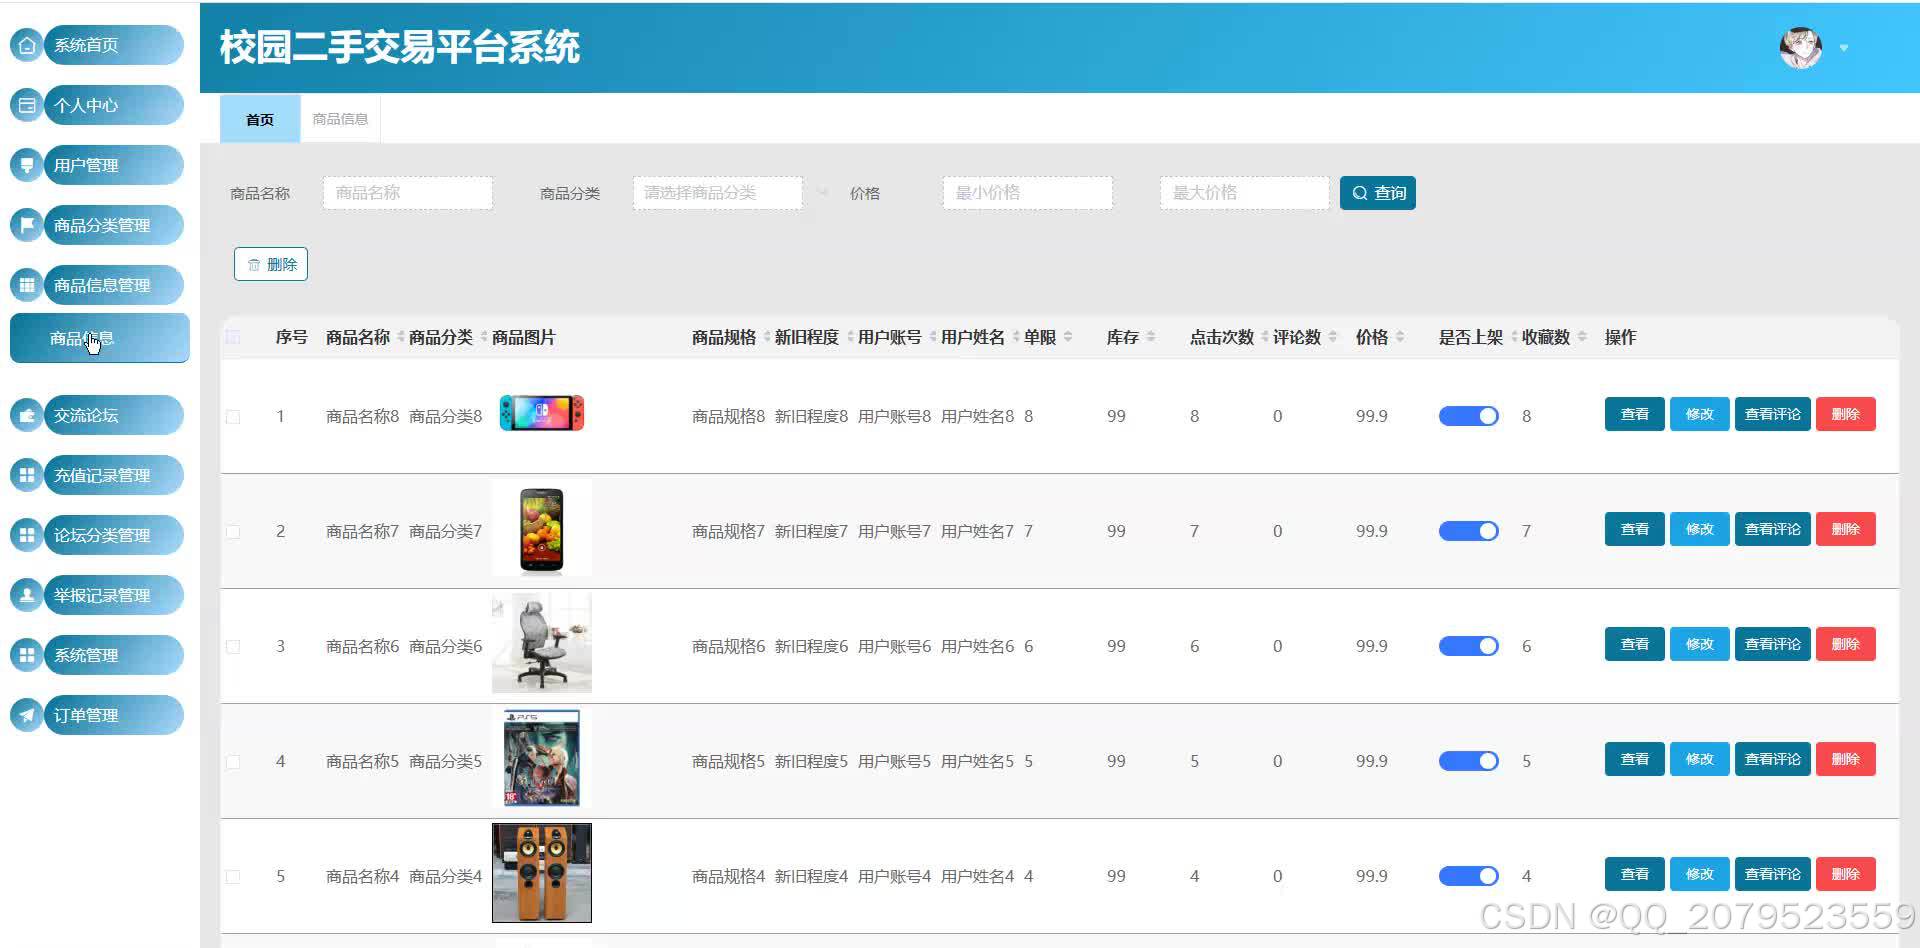Click the user icon beside 举报记录管理
This screenshot has height=948, width=1920.
point(27,595)
